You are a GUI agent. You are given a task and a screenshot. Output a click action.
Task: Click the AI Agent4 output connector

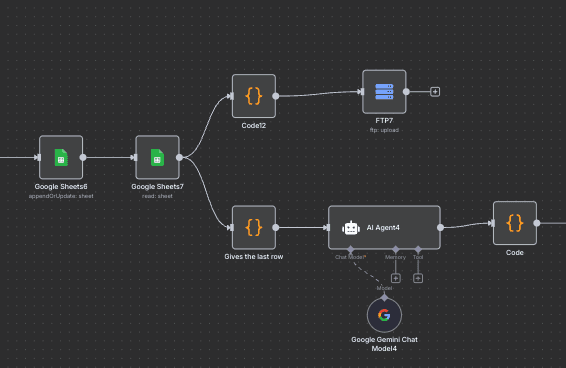440,228
